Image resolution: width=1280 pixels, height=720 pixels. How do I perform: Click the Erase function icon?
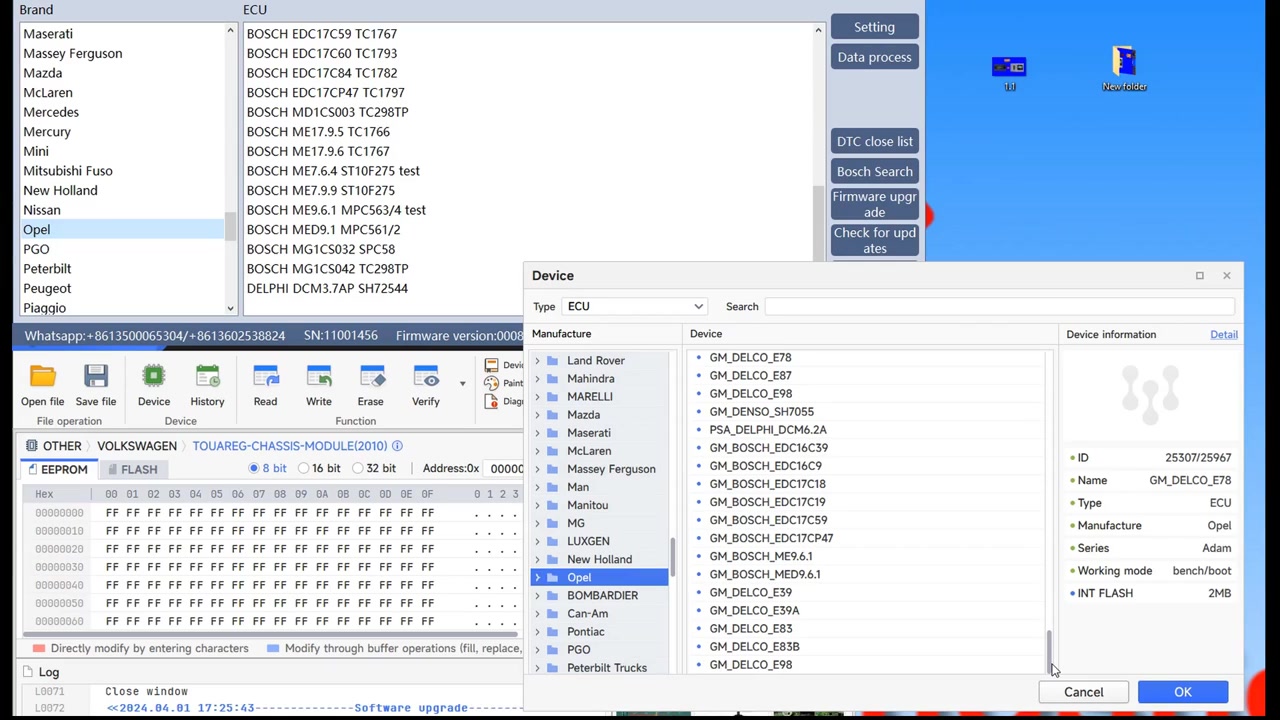coord(371,378)
